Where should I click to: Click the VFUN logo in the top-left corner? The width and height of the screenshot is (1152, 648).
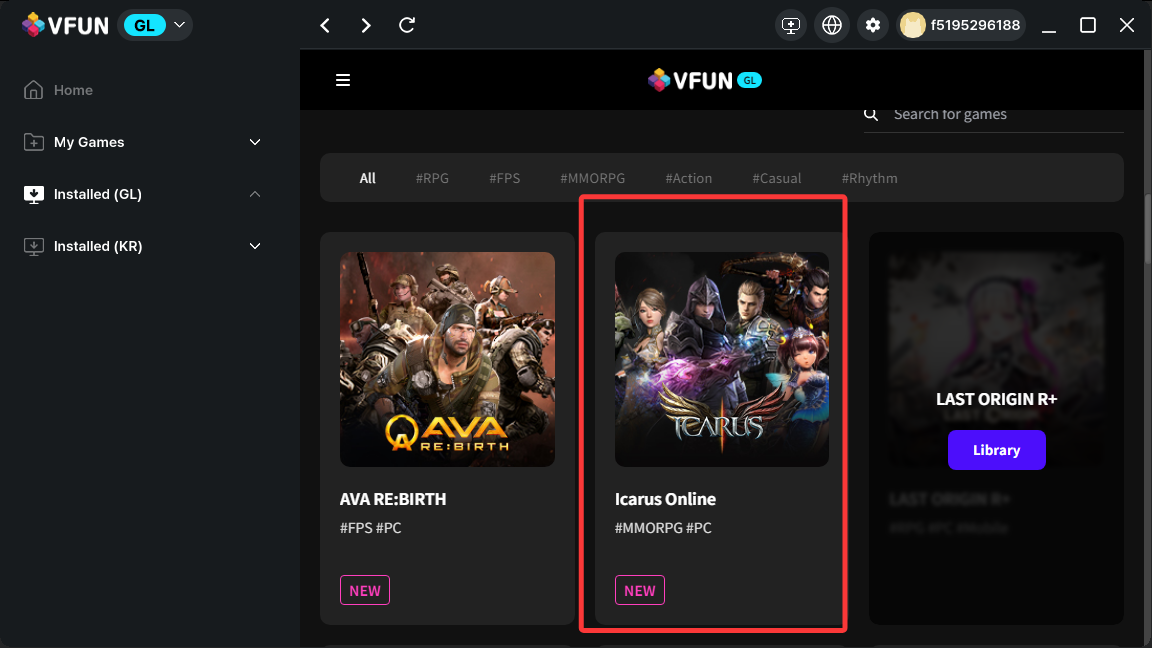[65, 25]
